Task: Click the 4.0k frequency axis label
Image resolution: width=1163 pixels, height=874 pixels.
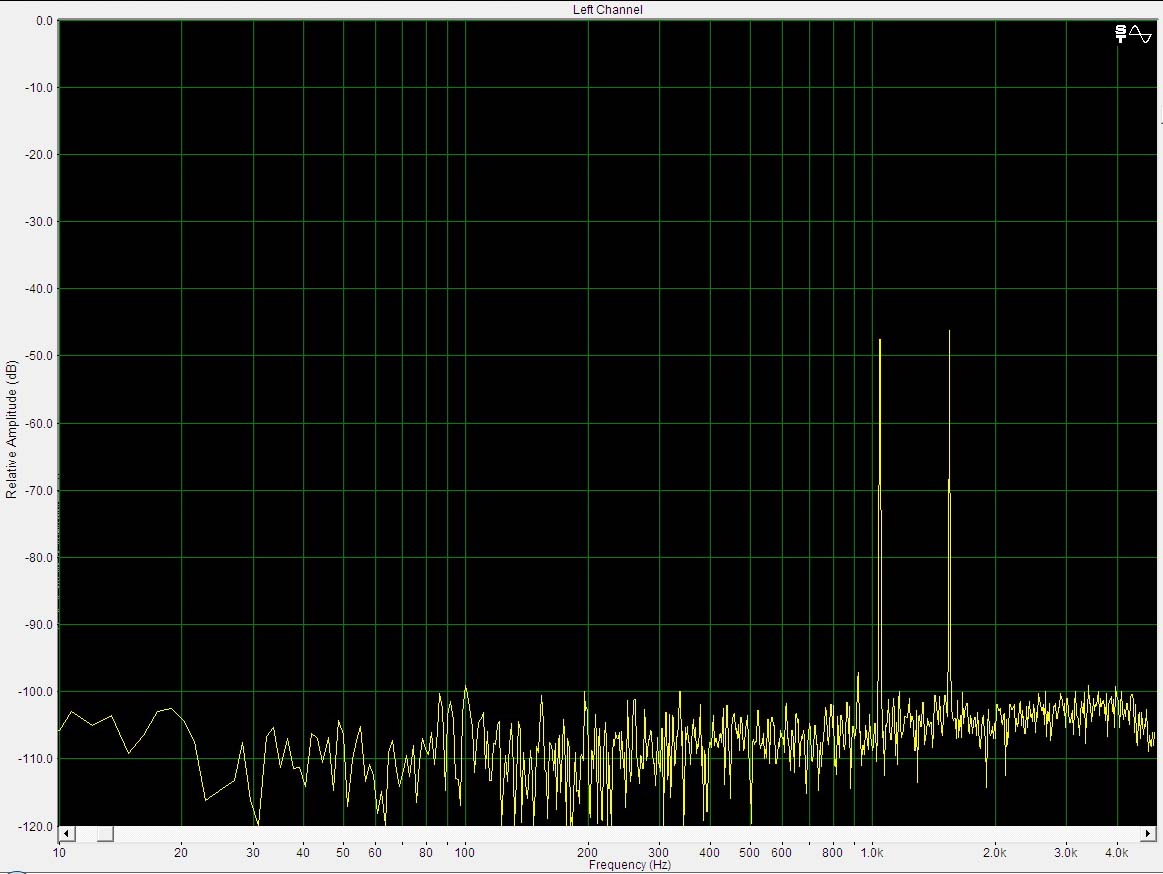Action: [1117, 853]
